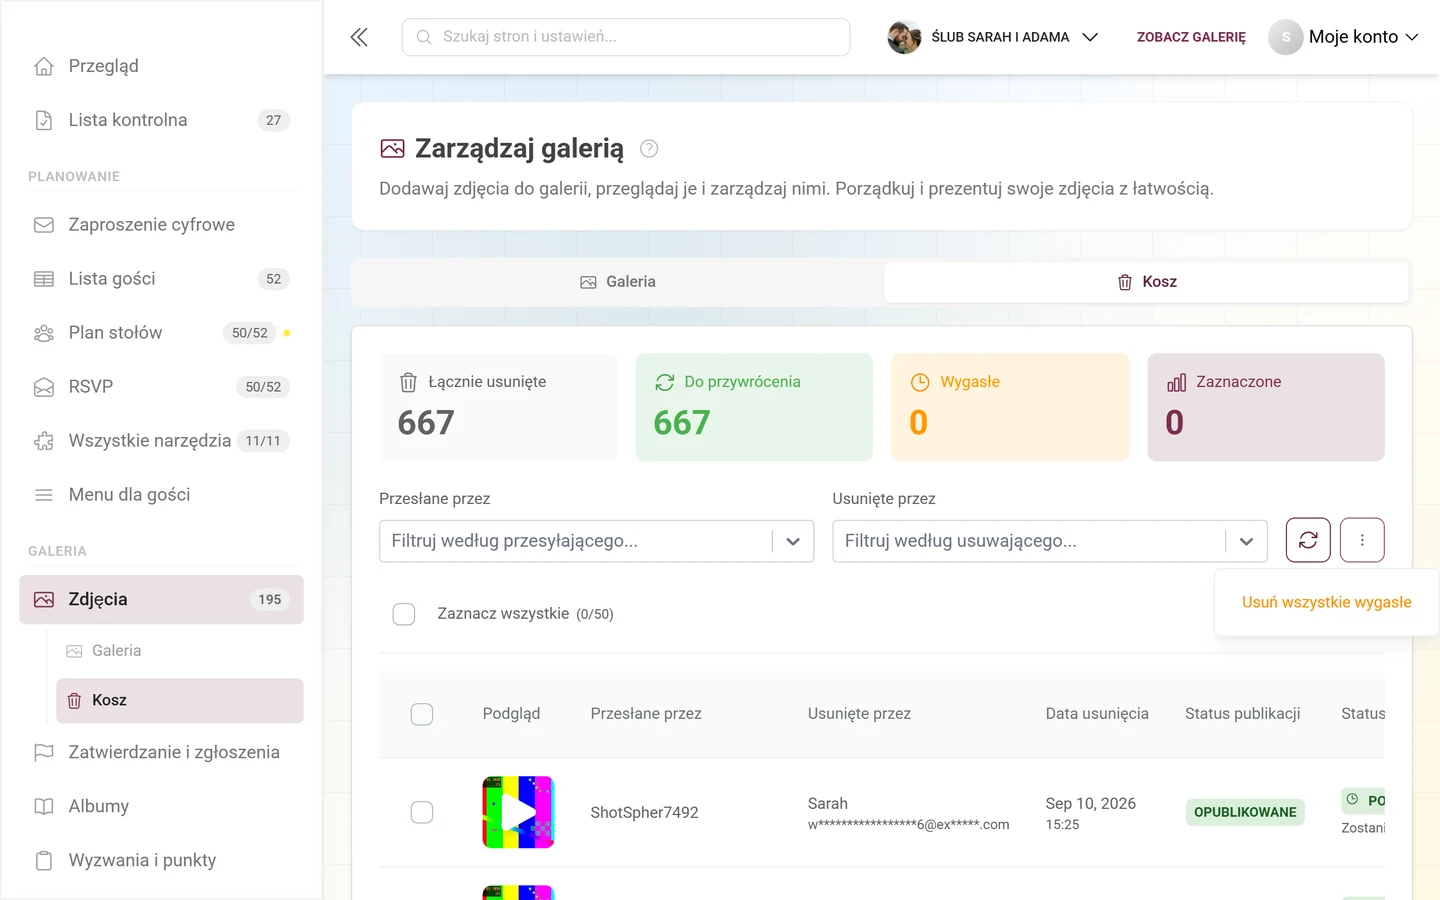1440x900 pixels.
Task: Tick the Zaznacz wszystkie checkbox
Action: 404,614
